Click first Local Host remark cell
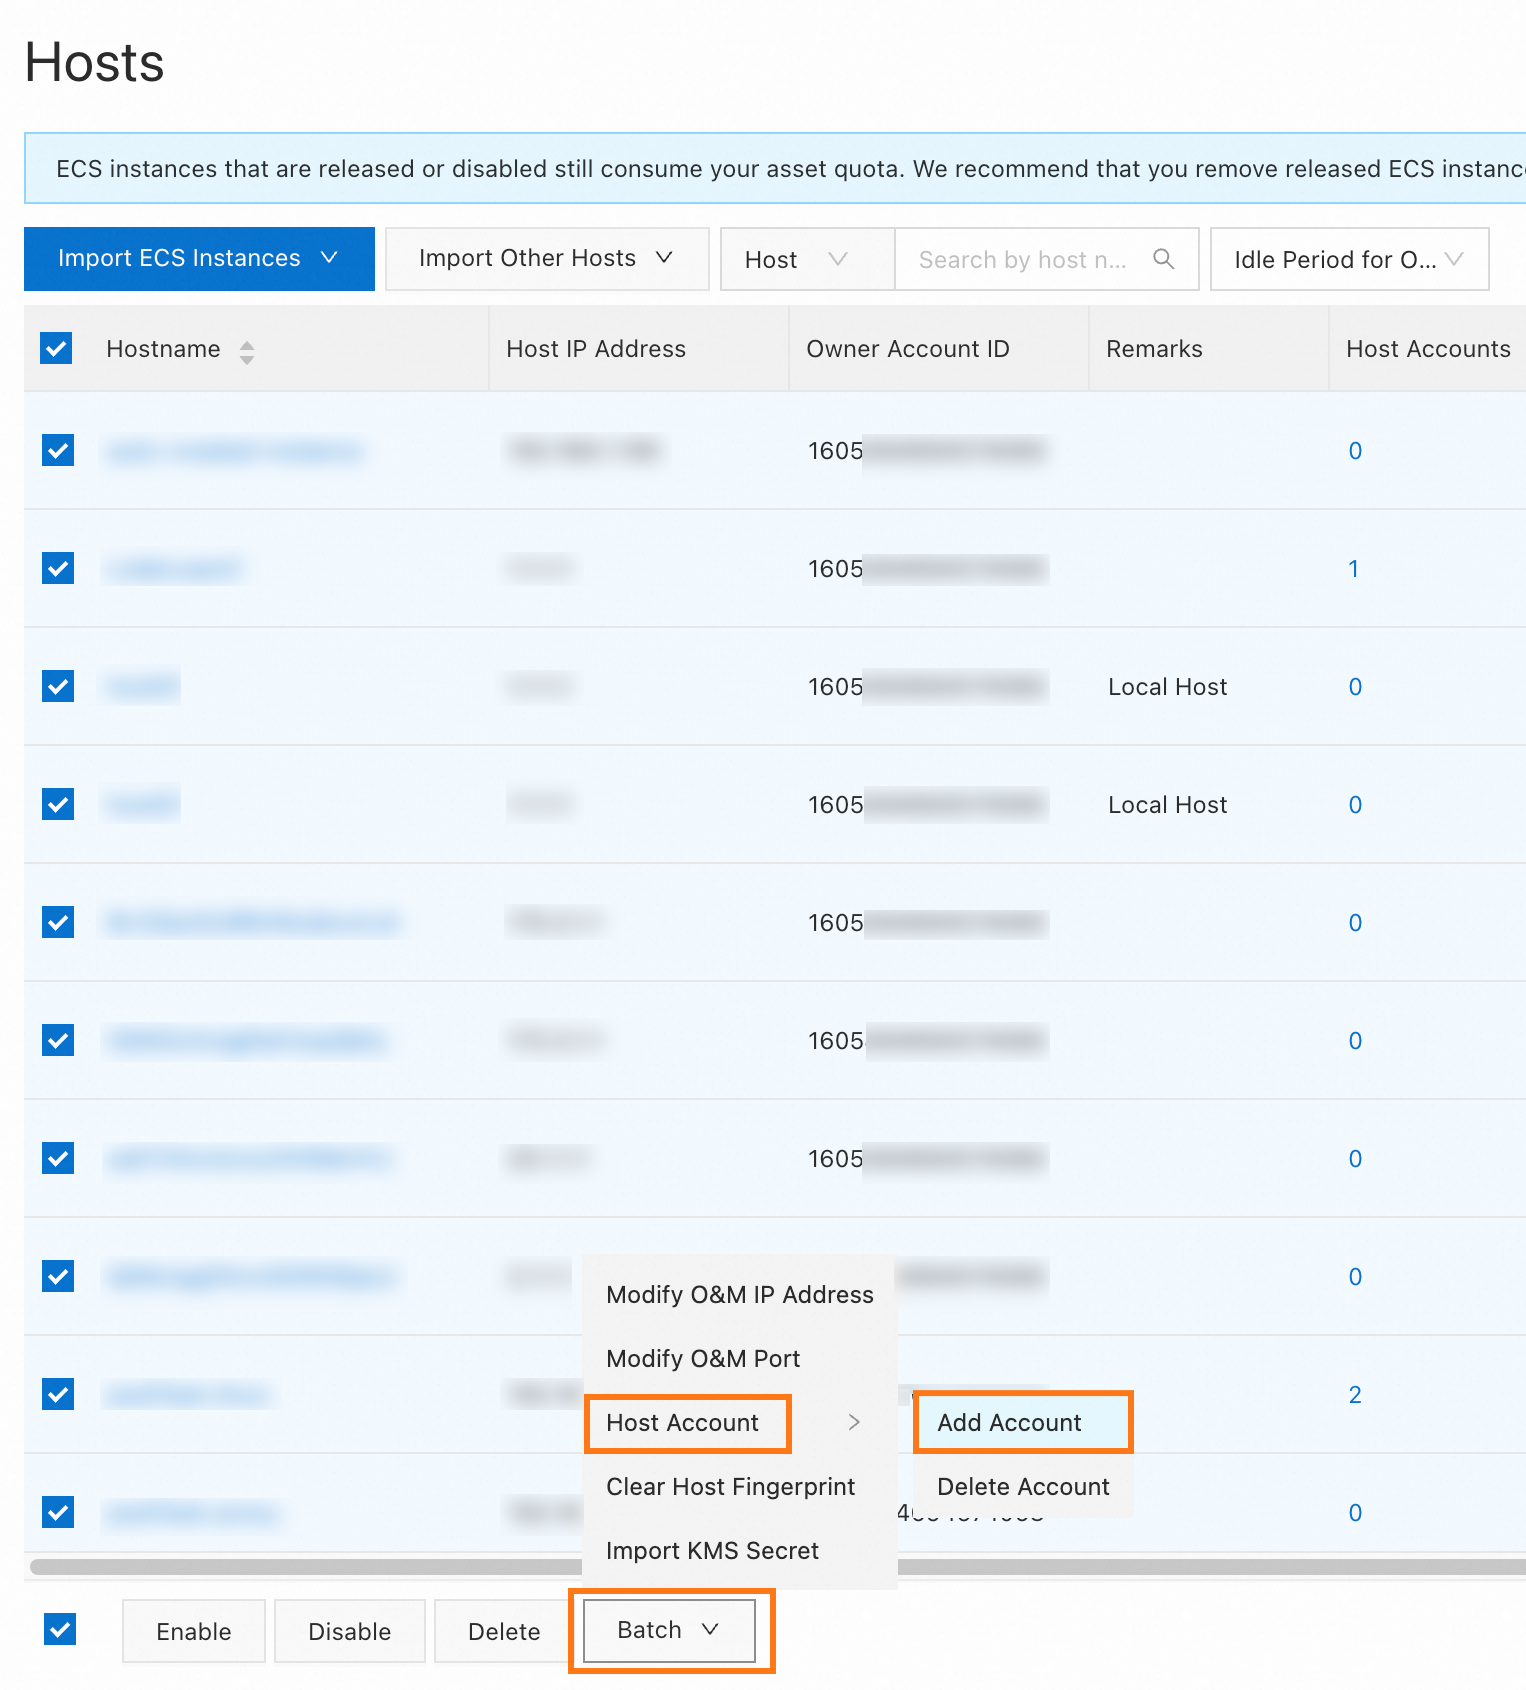Image resolution: width=1526 pixels, height=1690 pixels. click(1167, 687)
